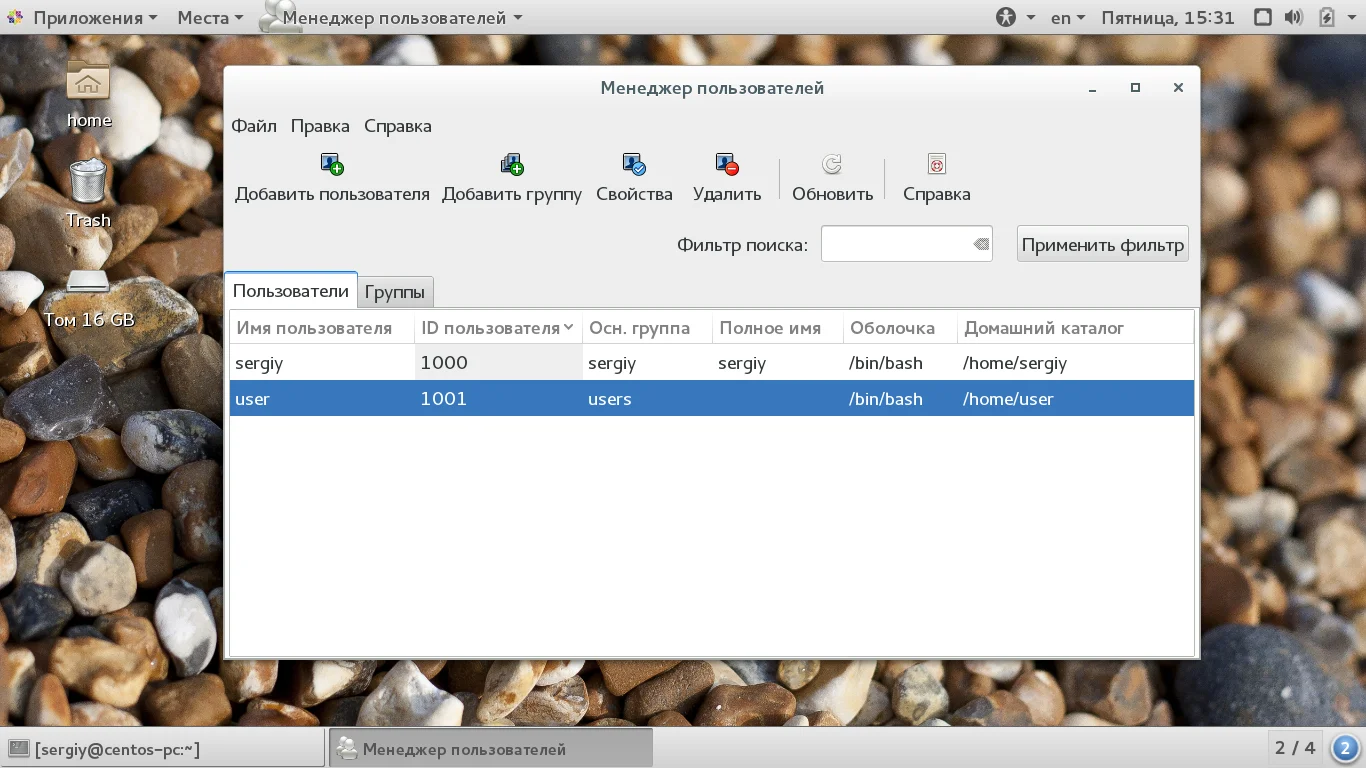Sort by ID пользователя column header
The height and width of the screenshot is (768, 1366).
pyautogui.click(x=498, y=328)
